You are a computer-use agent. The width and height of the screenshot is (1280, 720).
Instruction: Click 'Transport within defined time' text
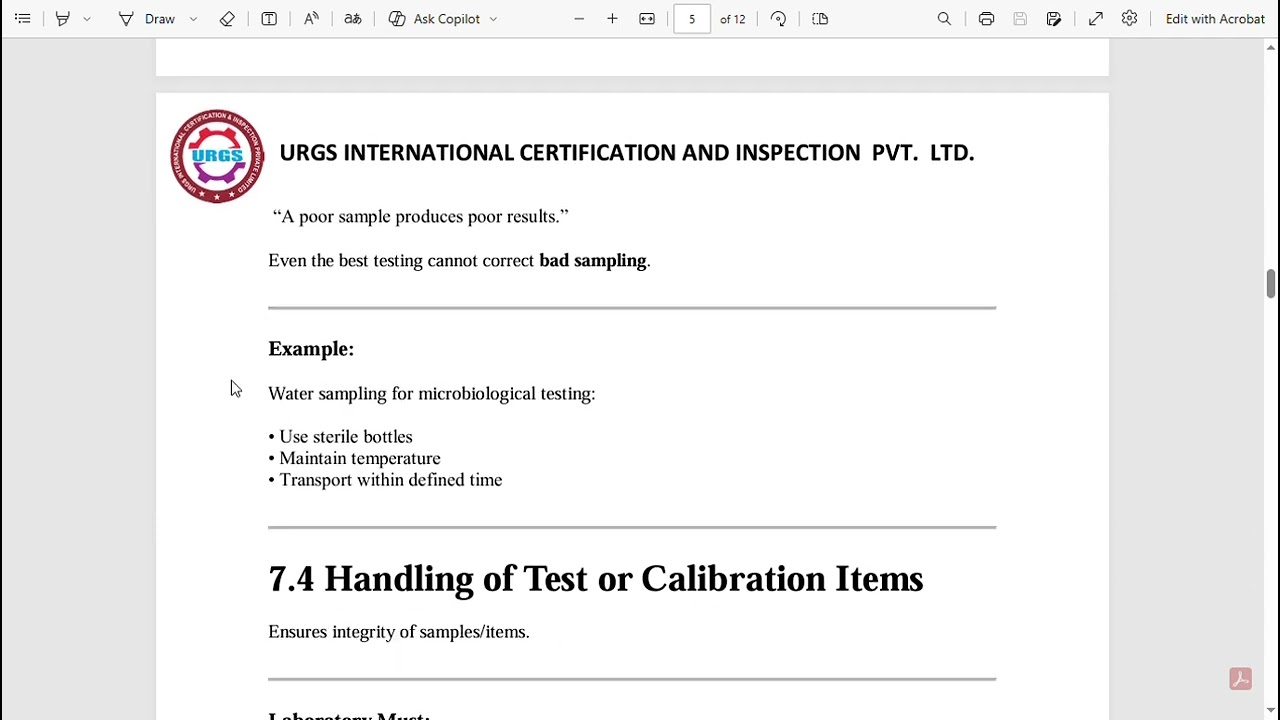tap(391, 480)
